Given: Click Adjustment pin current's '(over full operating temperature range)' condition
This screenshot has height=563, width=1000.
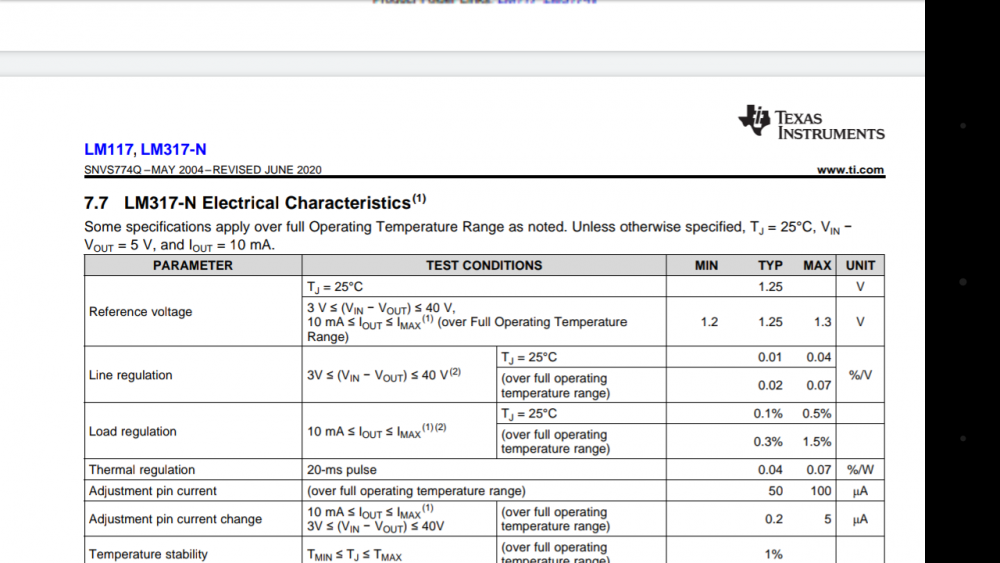Looking at the screenshot, I should [x=416, y=491].
